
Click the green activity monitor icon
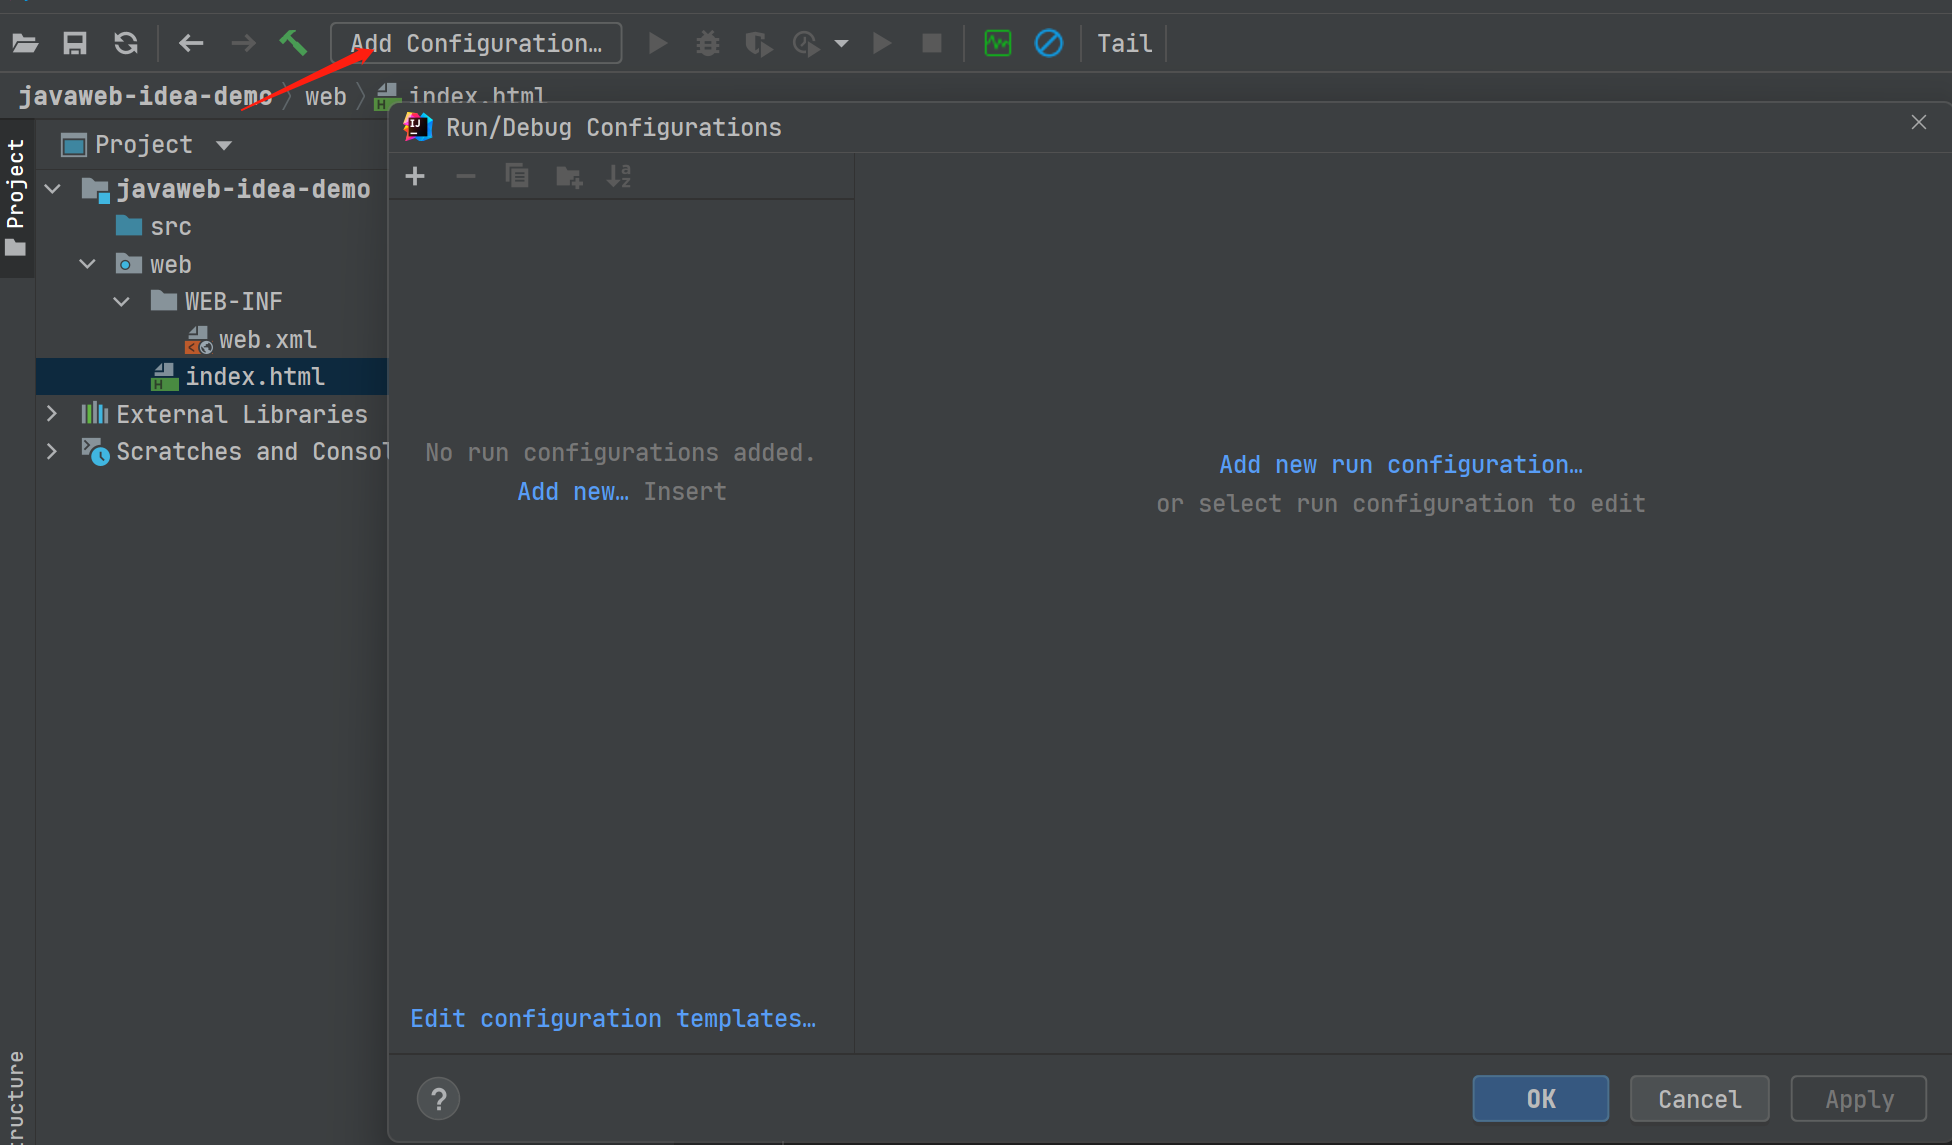(x=997, y=43)
